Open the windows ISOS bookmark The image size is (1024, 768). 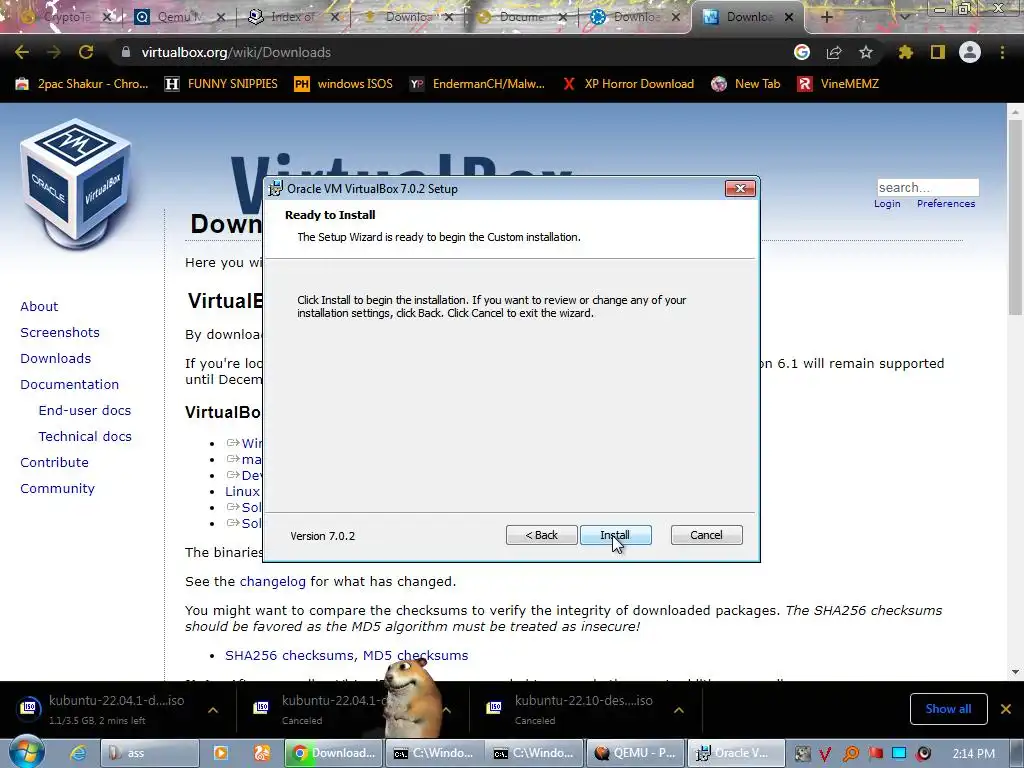(x=344, y=84)
